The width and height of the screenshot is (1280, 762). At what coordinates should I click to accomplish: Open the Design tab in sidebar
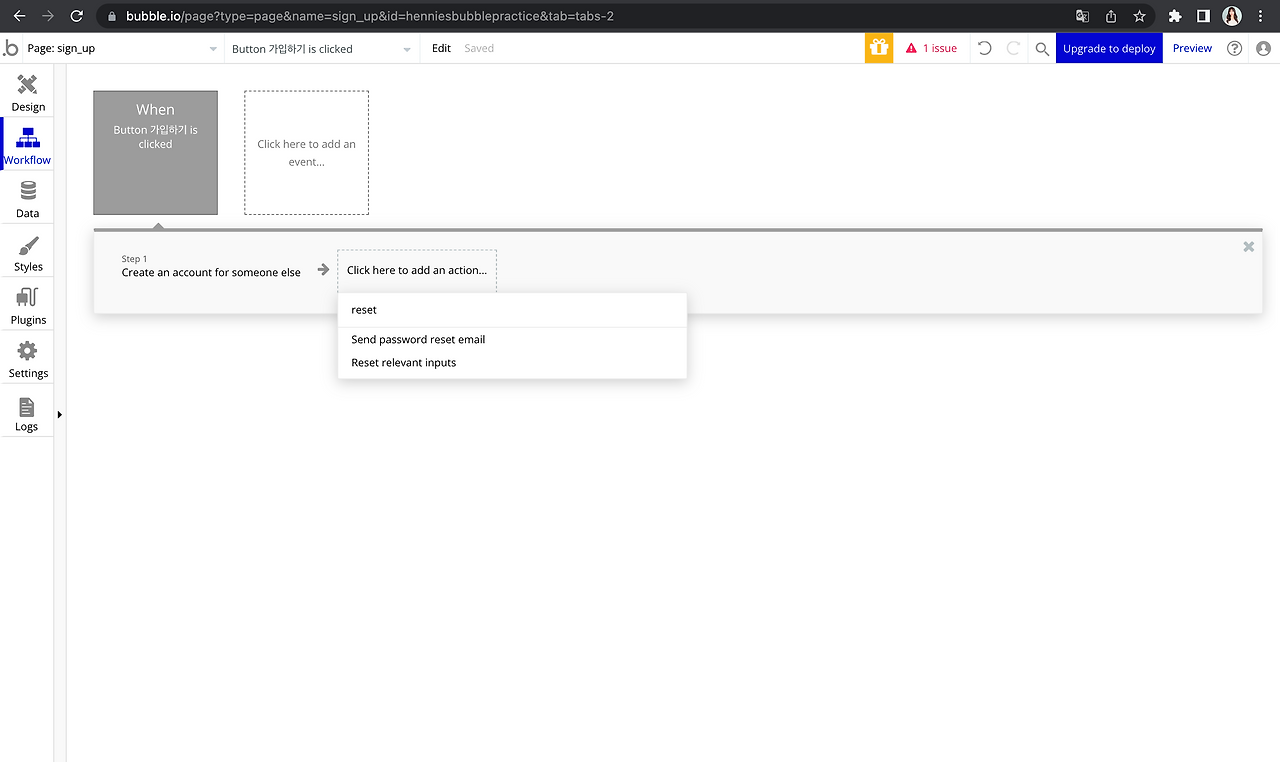[28, 93]
